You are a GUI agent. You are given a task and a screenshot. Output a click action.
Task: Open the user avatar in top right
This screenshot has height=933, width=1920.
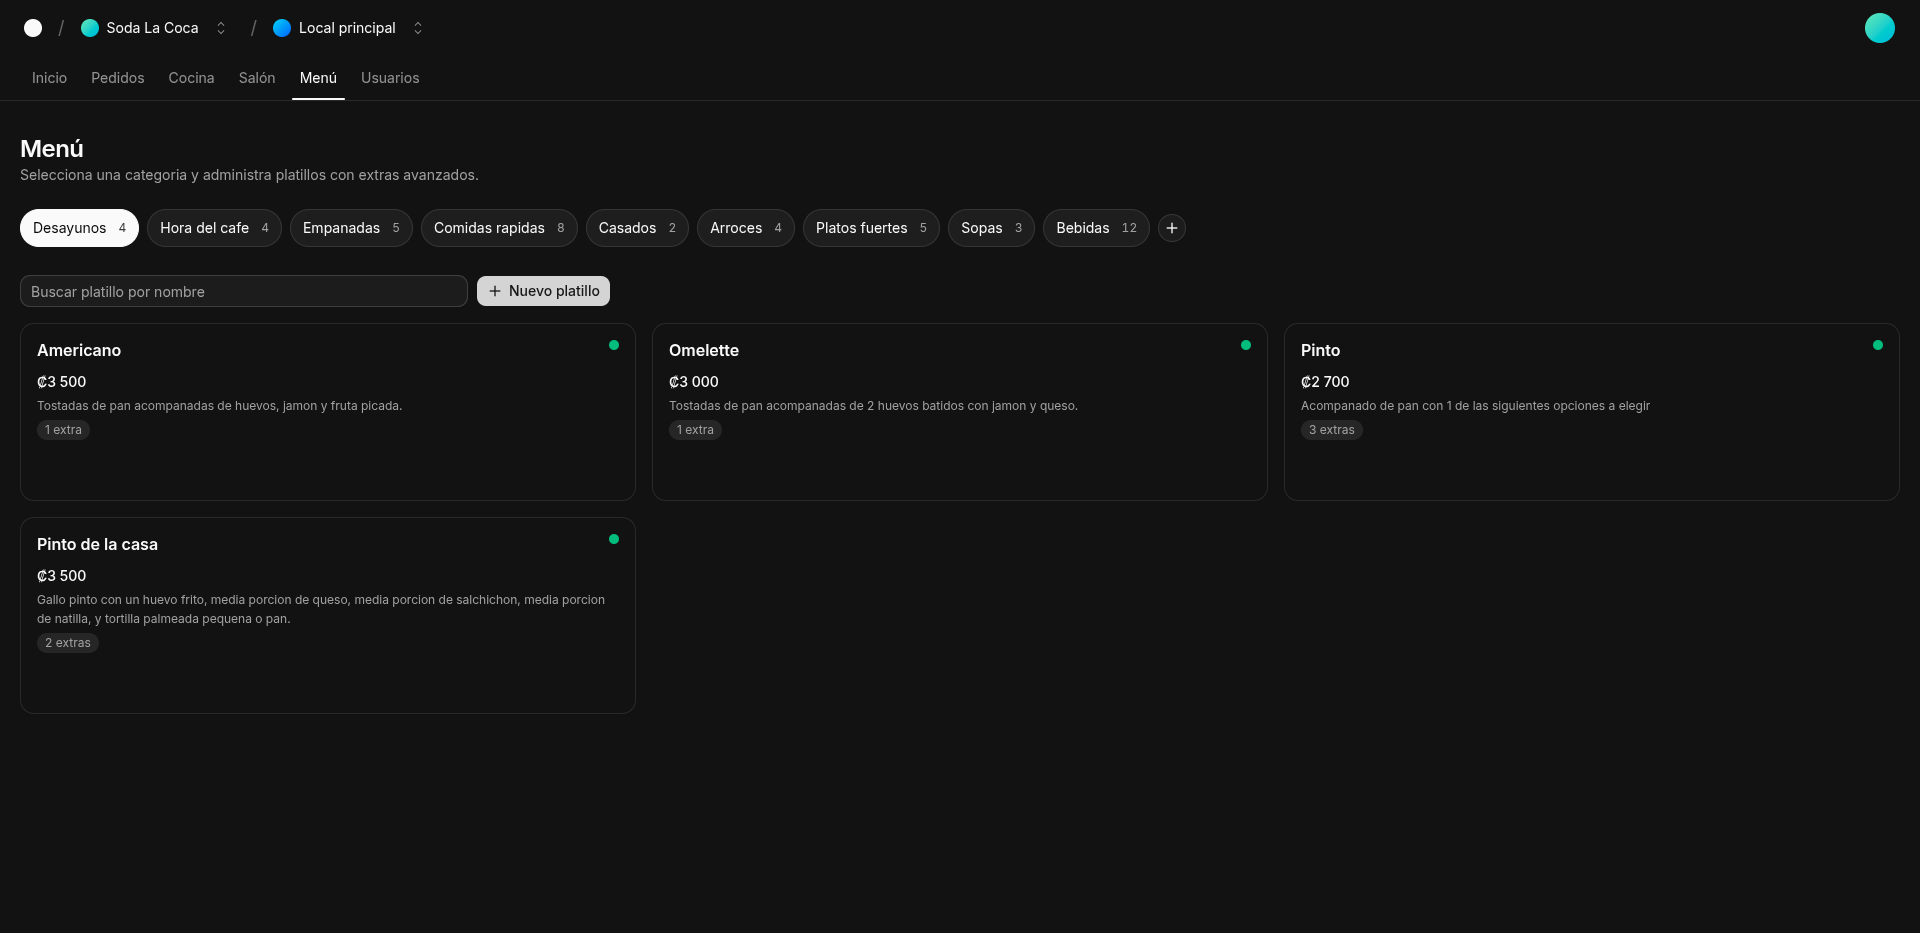coord(1879,28)
